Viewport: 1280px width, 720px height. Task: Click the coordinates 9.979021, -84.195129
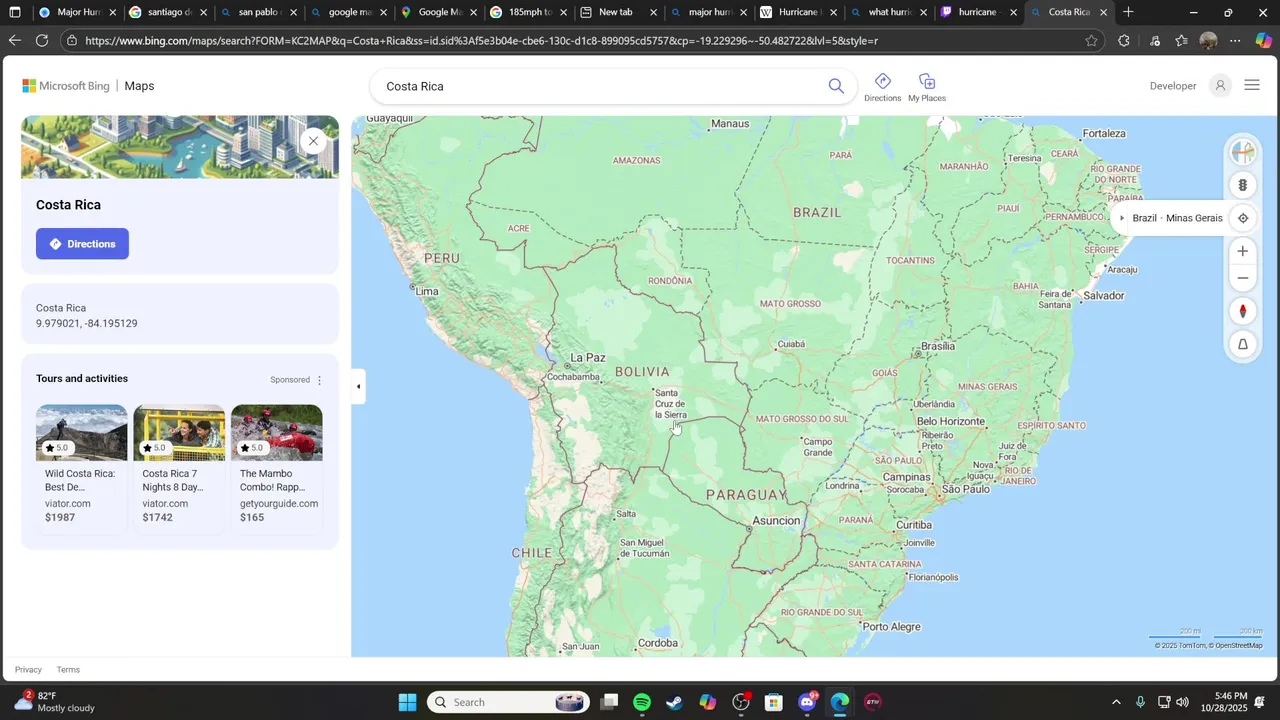pos(87,324)
